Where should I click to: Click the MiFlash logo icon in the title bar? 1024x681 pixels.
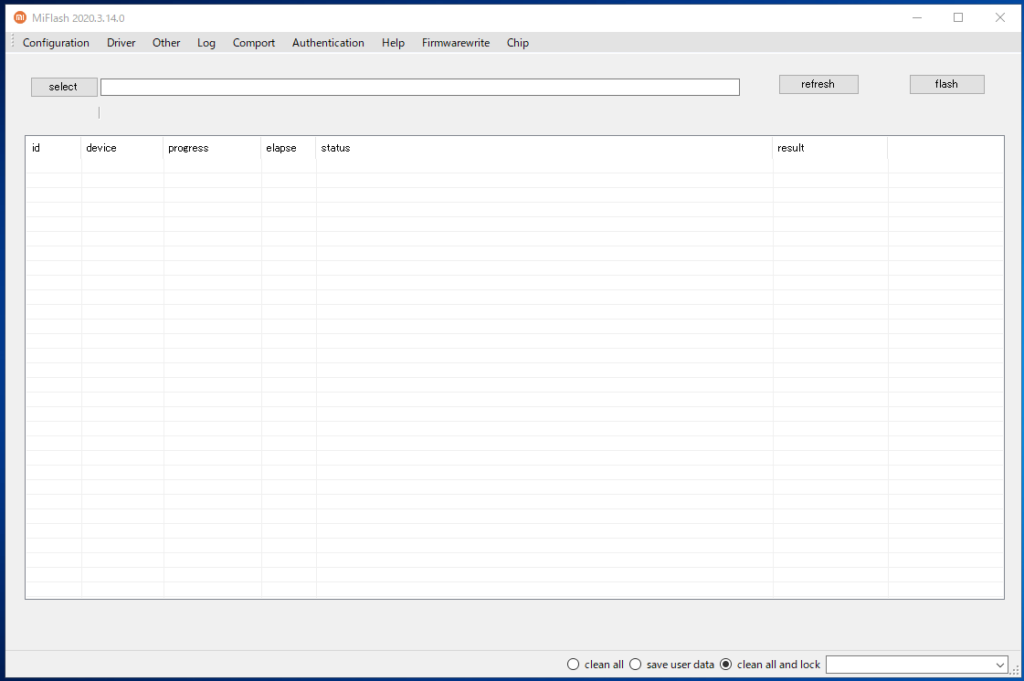[x=18, y=17]
